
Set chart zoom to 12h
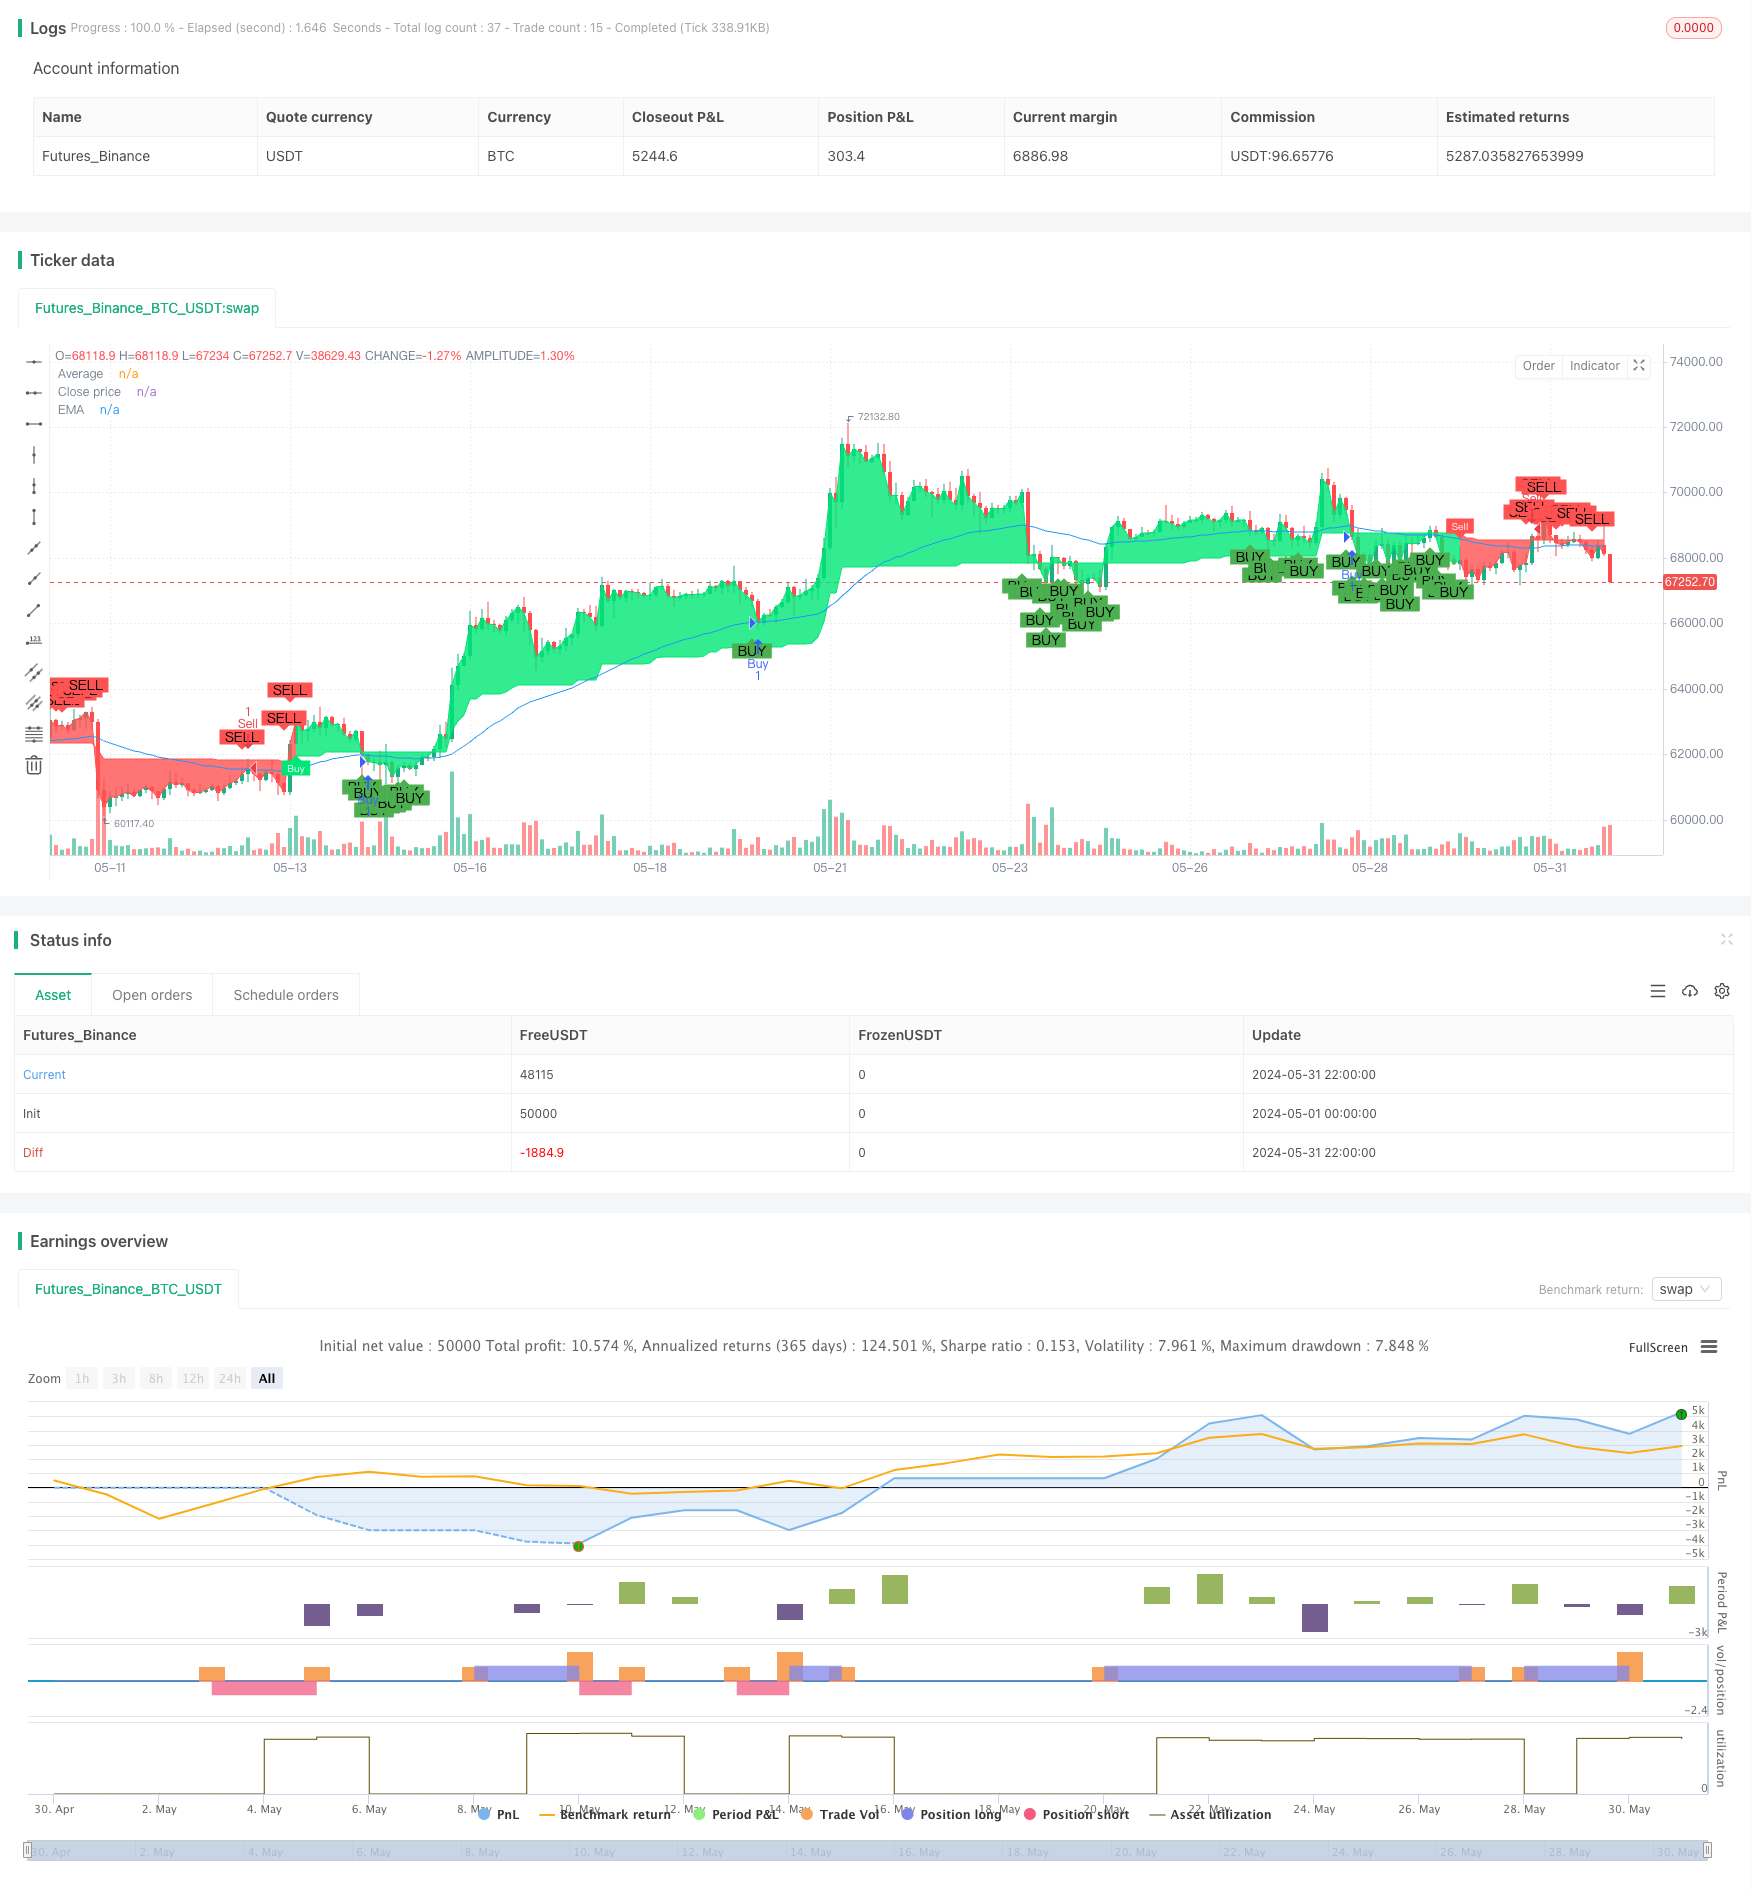[193, 1378]
